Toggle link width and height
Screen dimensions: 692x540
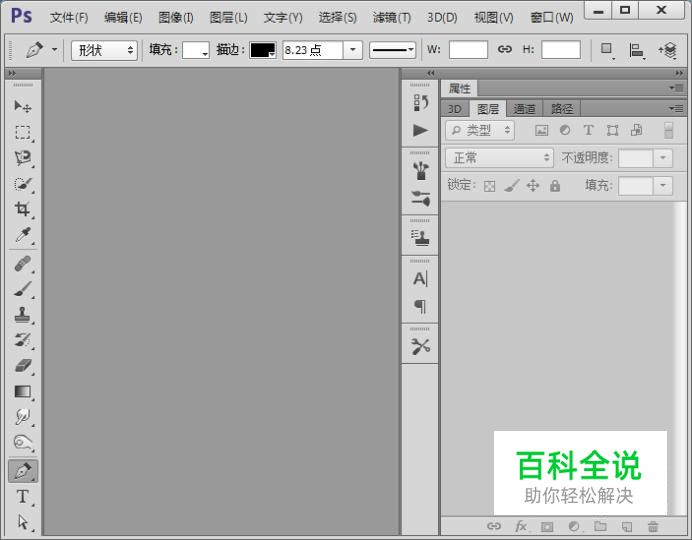tap(504, 49)
